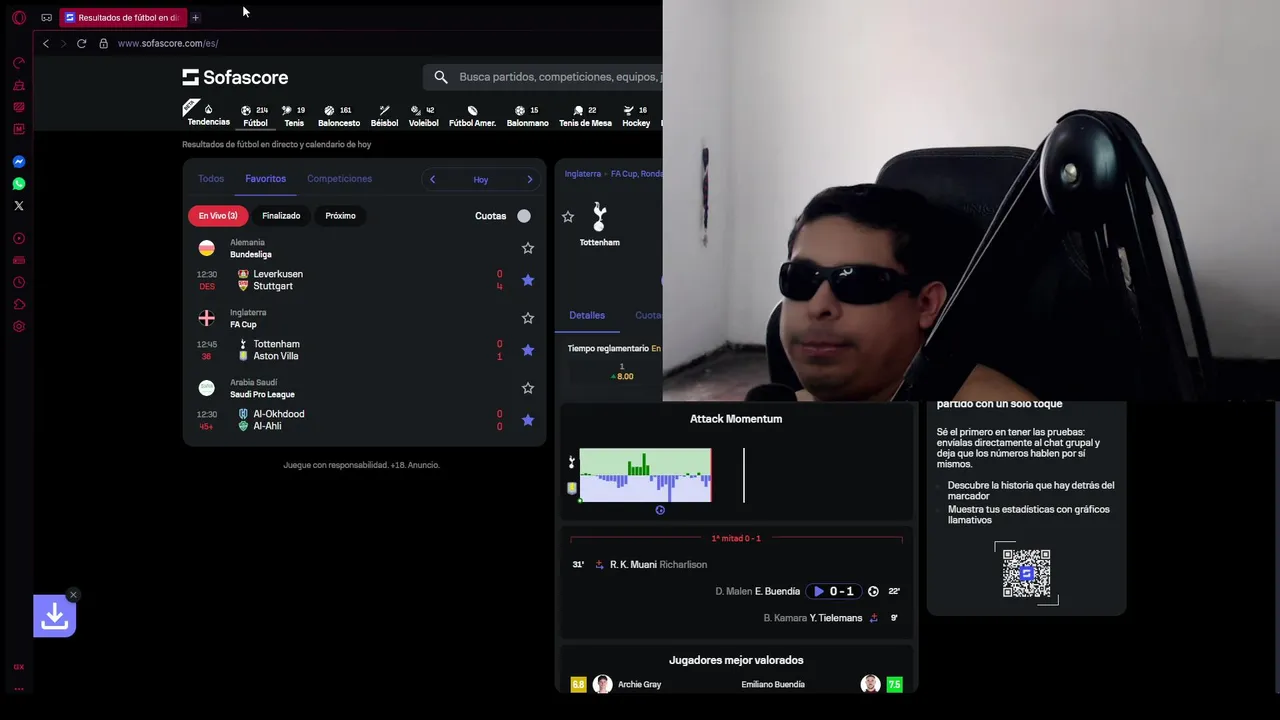
Task: Click the goal marker under the momentum graph
Action: click(x=660, y=510)
